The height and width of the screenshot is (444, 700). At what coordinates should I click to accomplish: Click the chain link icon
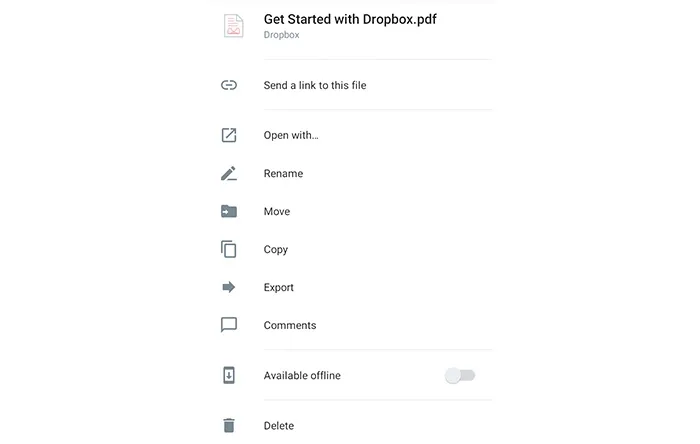click(x=229, y=85)
